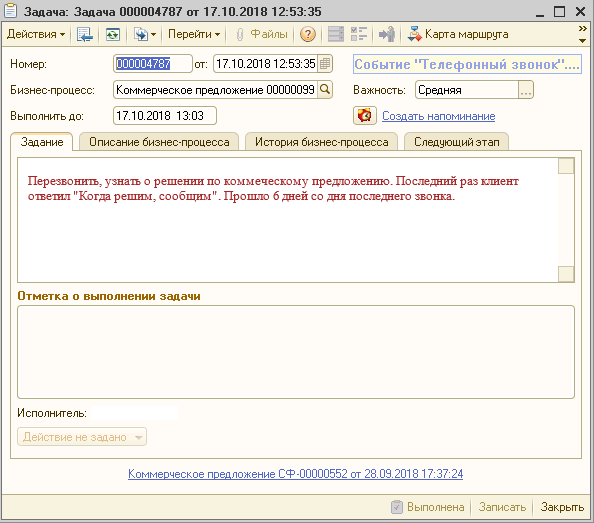
Task: Open the Следующий этап tab
Action: pos(456,142)
